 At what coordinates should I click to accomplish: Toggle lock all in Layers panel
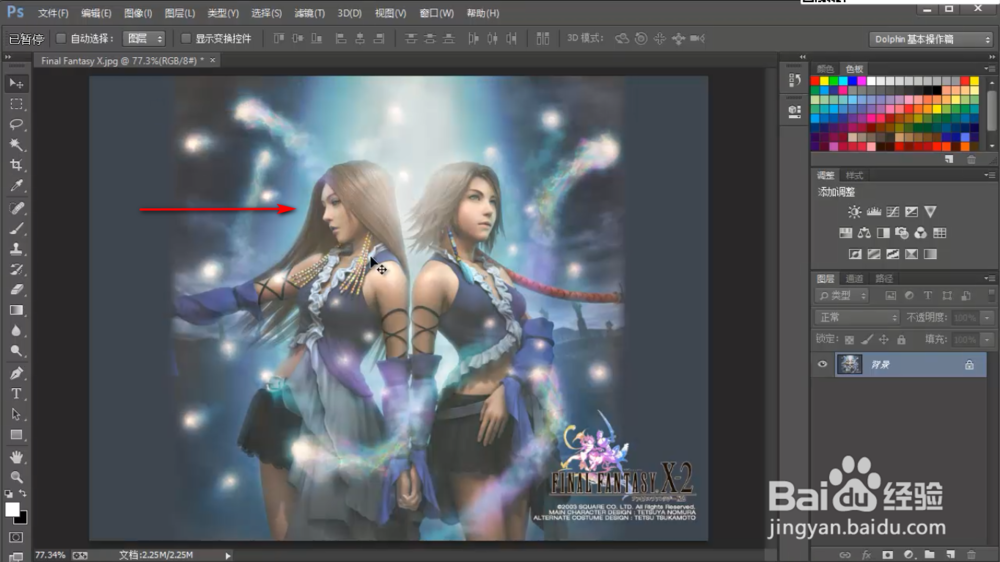click(901, 339)
